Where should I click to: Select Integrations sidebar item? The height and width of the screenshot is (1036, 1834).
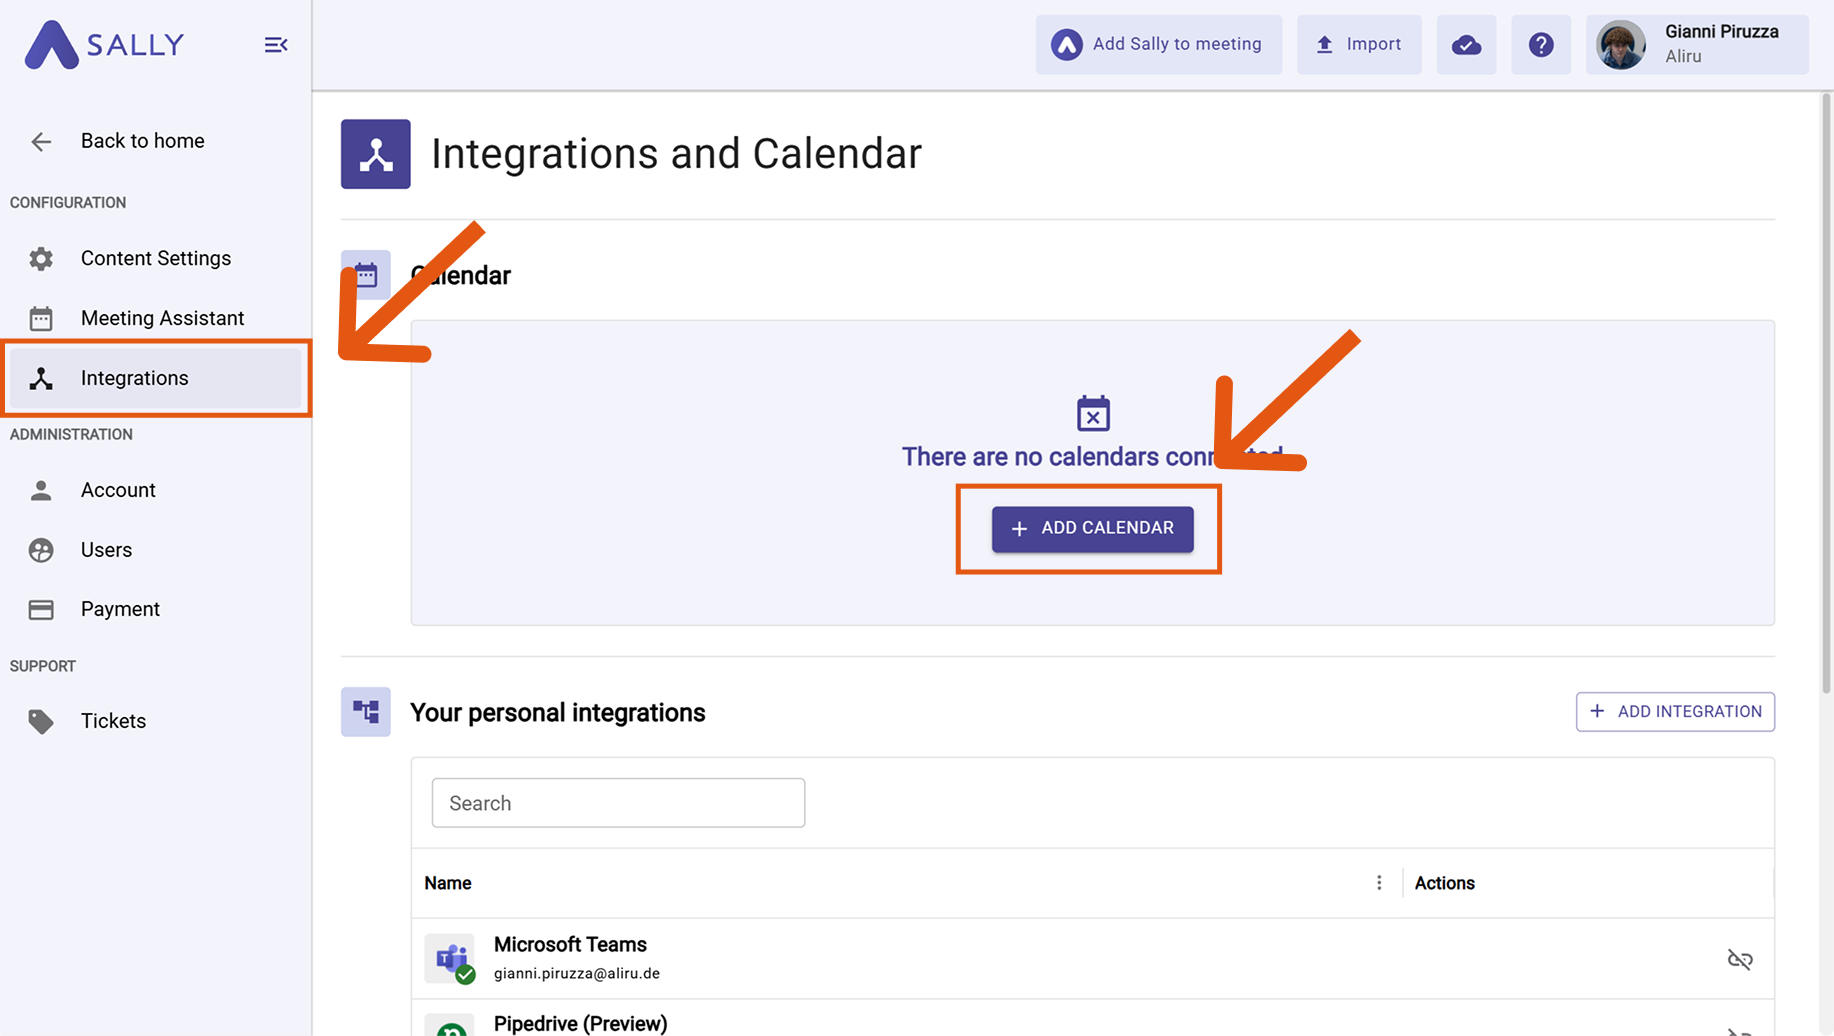point(155,378)
